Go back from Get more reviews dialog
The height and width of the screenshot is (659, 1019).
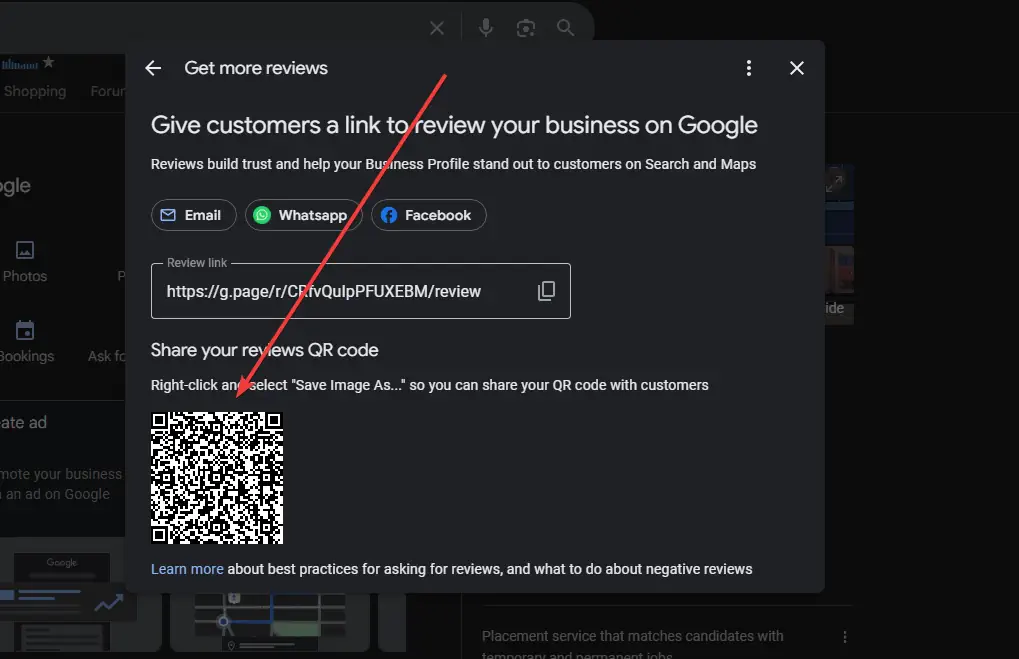pos(153,68)
